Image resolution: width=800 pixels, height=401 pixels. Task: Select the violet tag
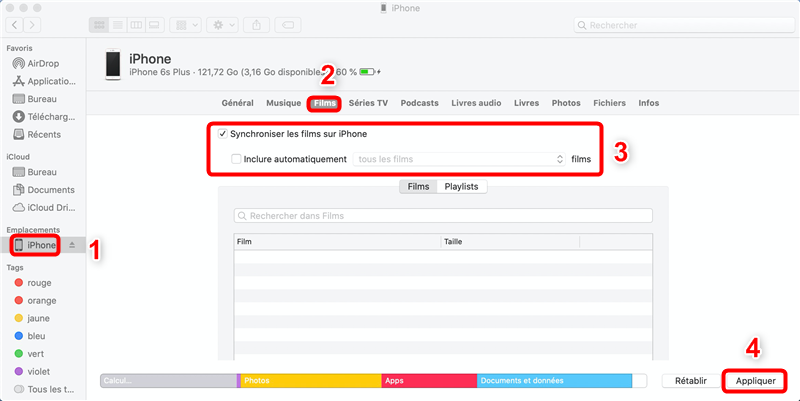(33, 372)
